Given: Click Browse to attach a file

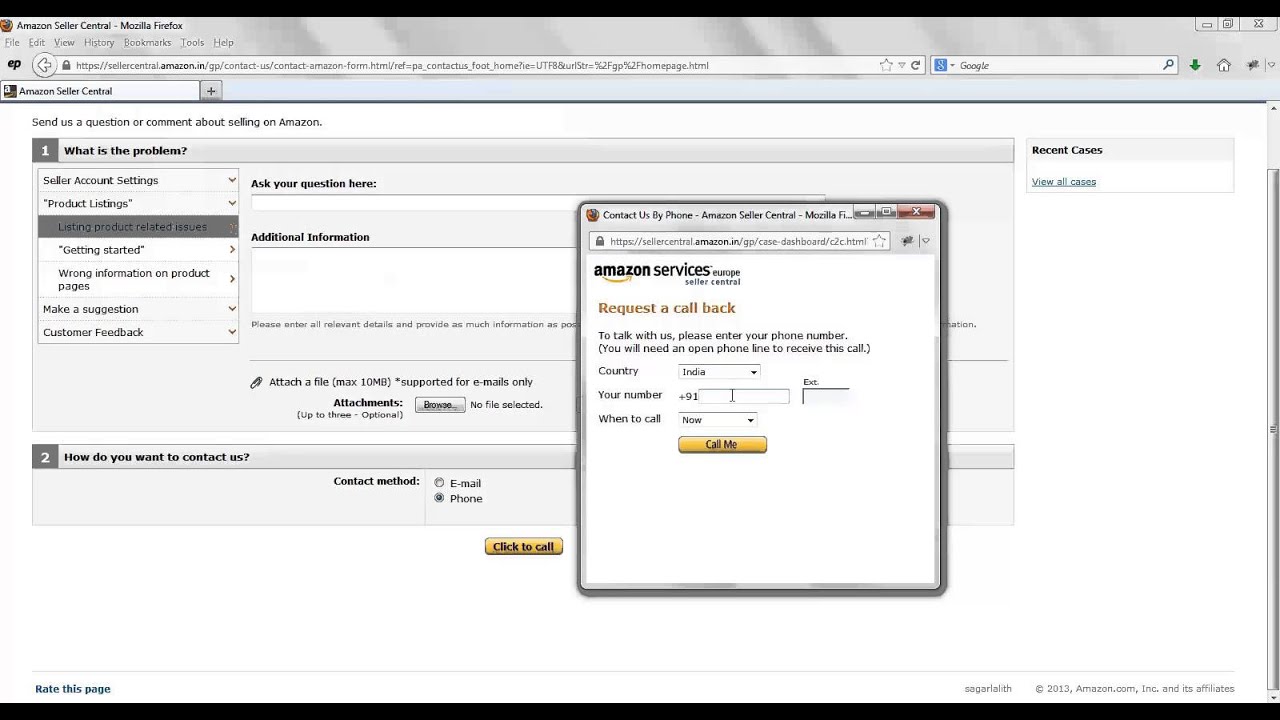Looking at the screenshot, I should (x=440, y=405).
